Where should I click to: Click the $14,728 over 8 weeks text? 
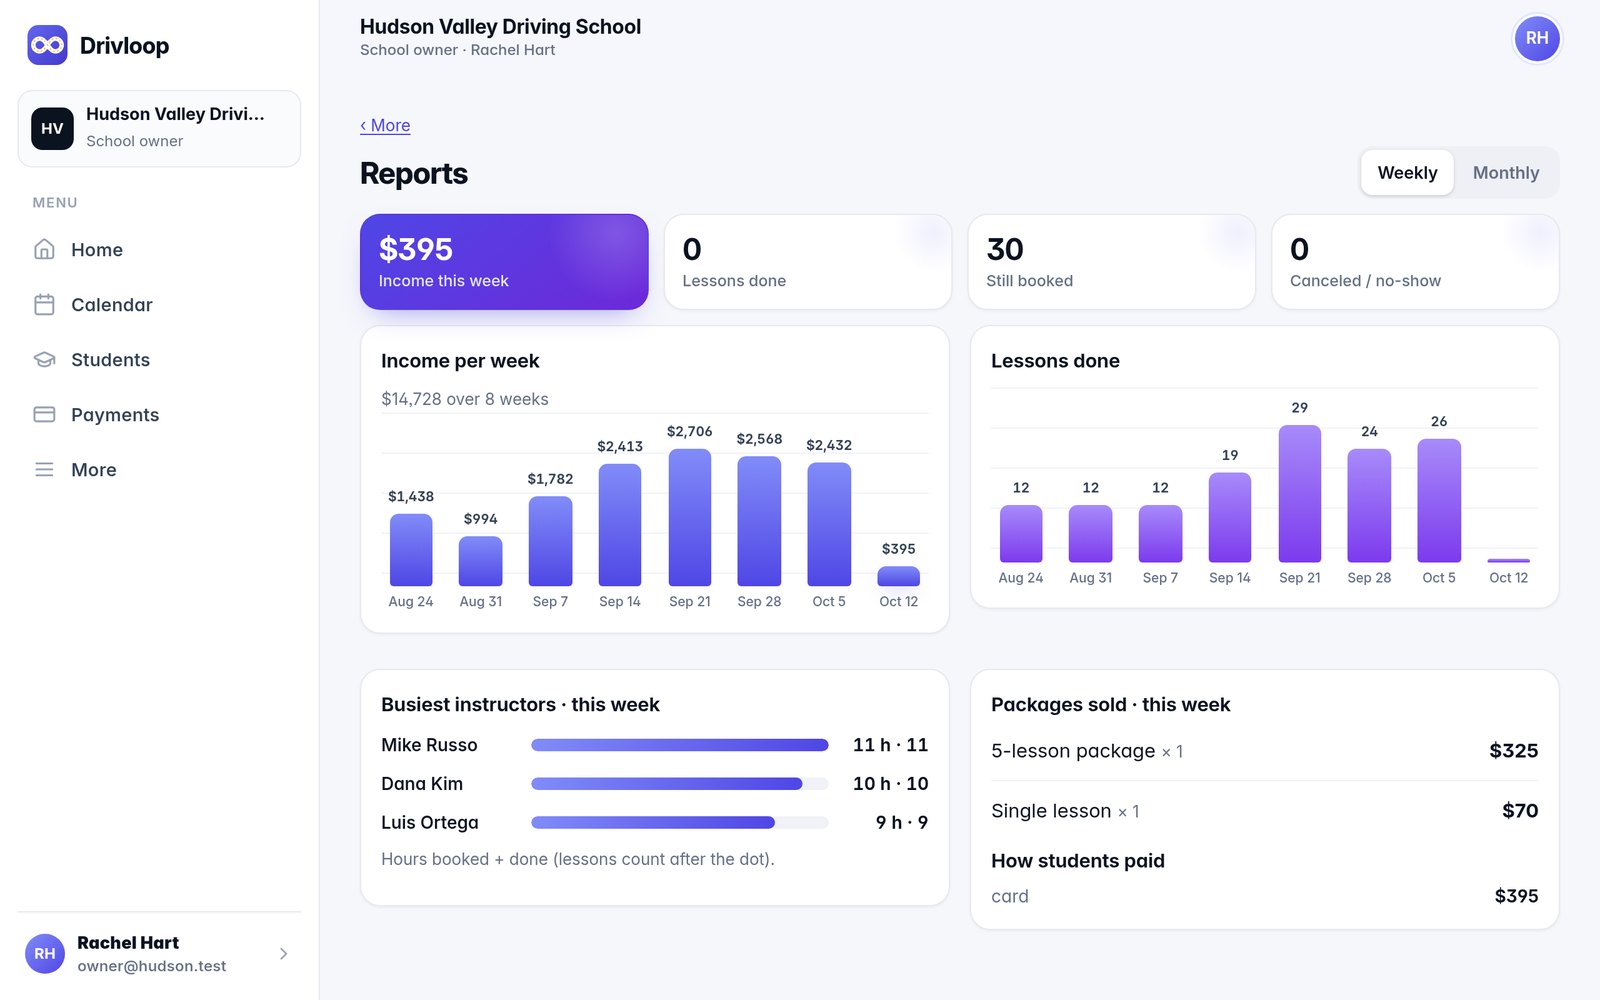(x=465, y=399)
